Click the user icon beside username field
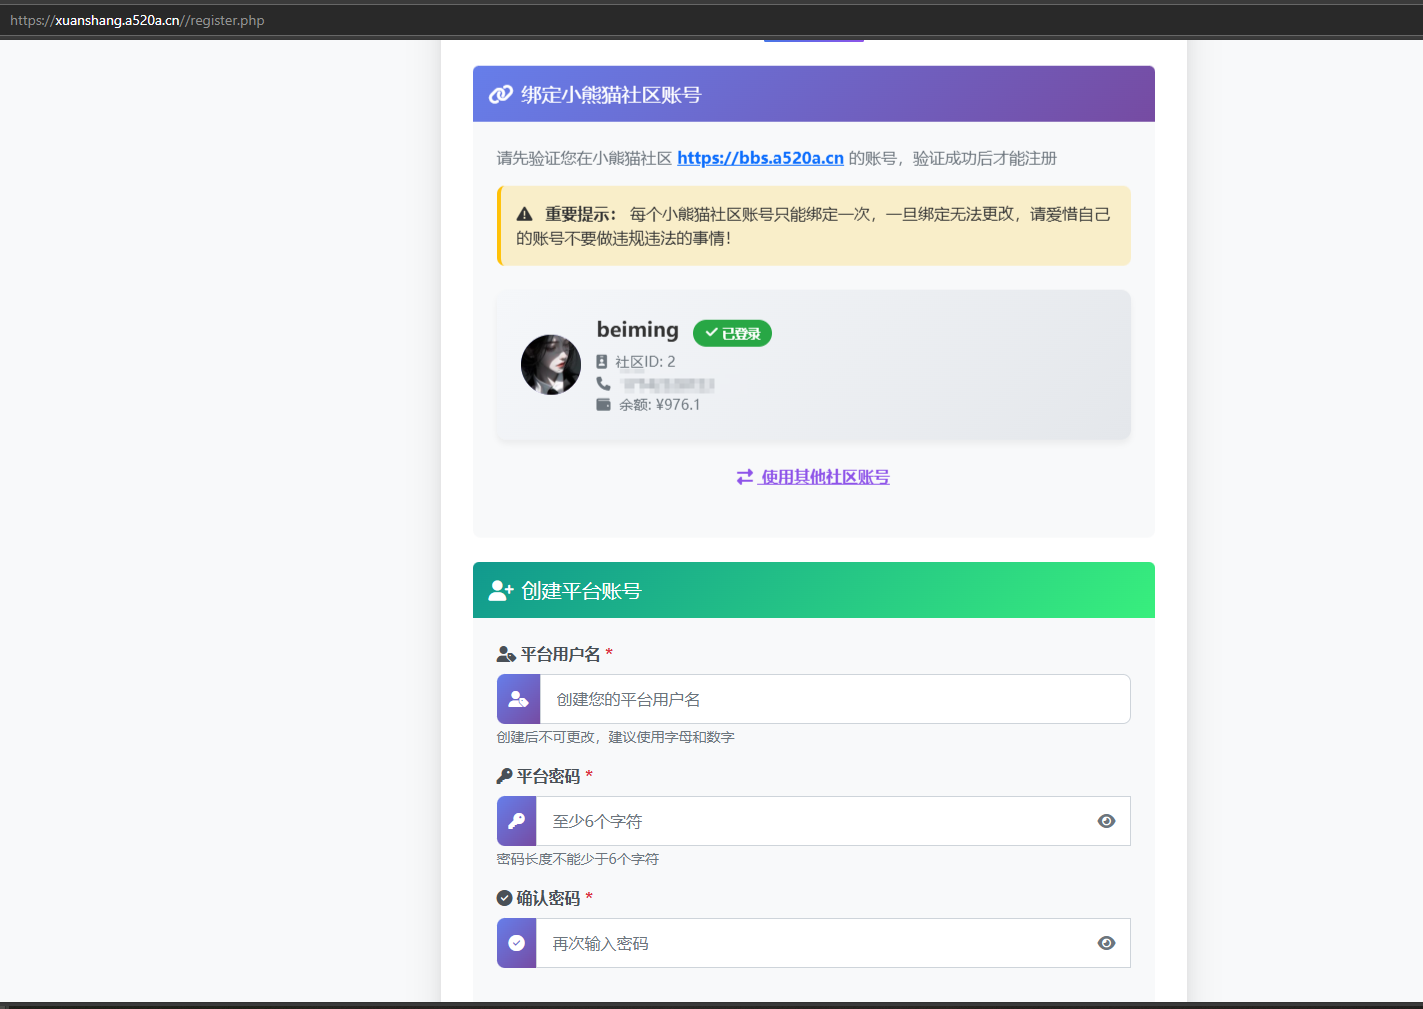This screenshot has height=1009, width=1423. (518, 699)
